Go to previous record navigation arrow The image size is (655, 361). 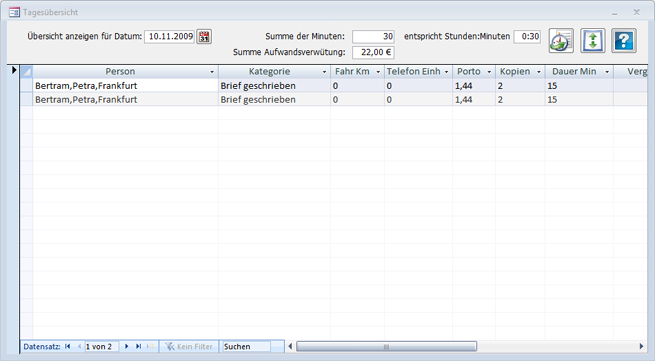79,346
